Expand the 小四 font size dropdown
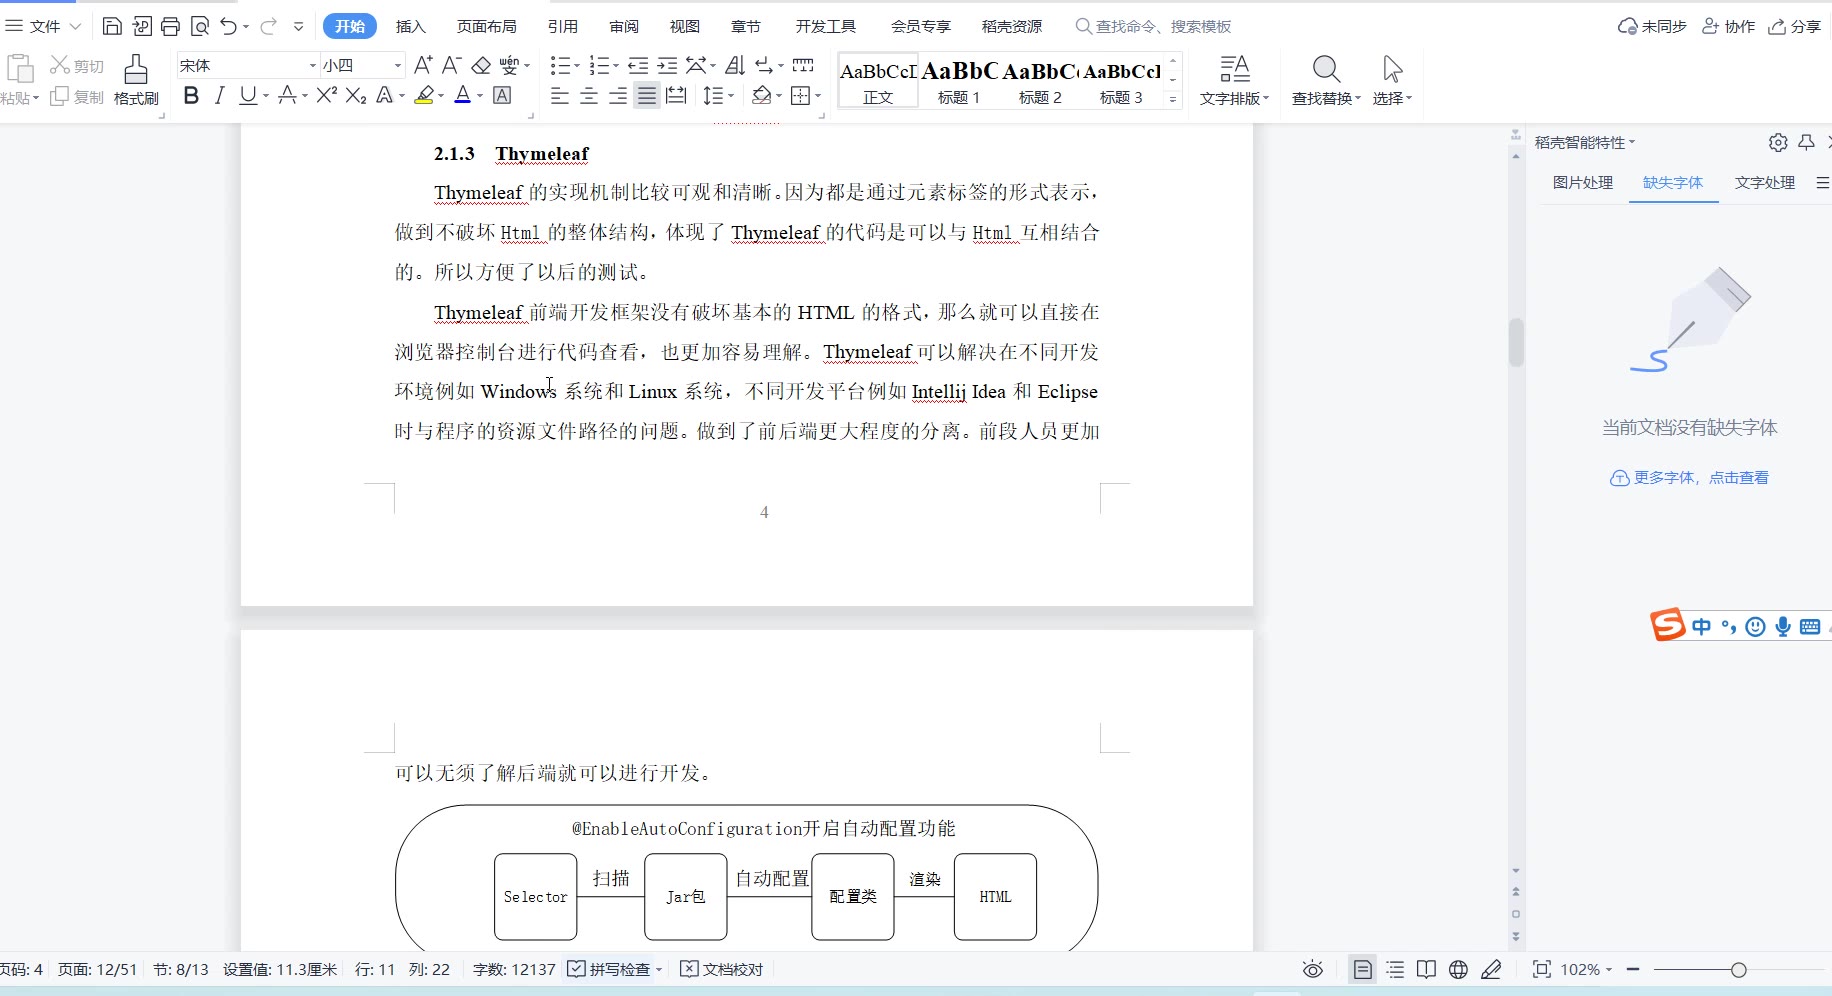Image resolution: width=1832 pixels, height=996 pixels. (398, 66)
